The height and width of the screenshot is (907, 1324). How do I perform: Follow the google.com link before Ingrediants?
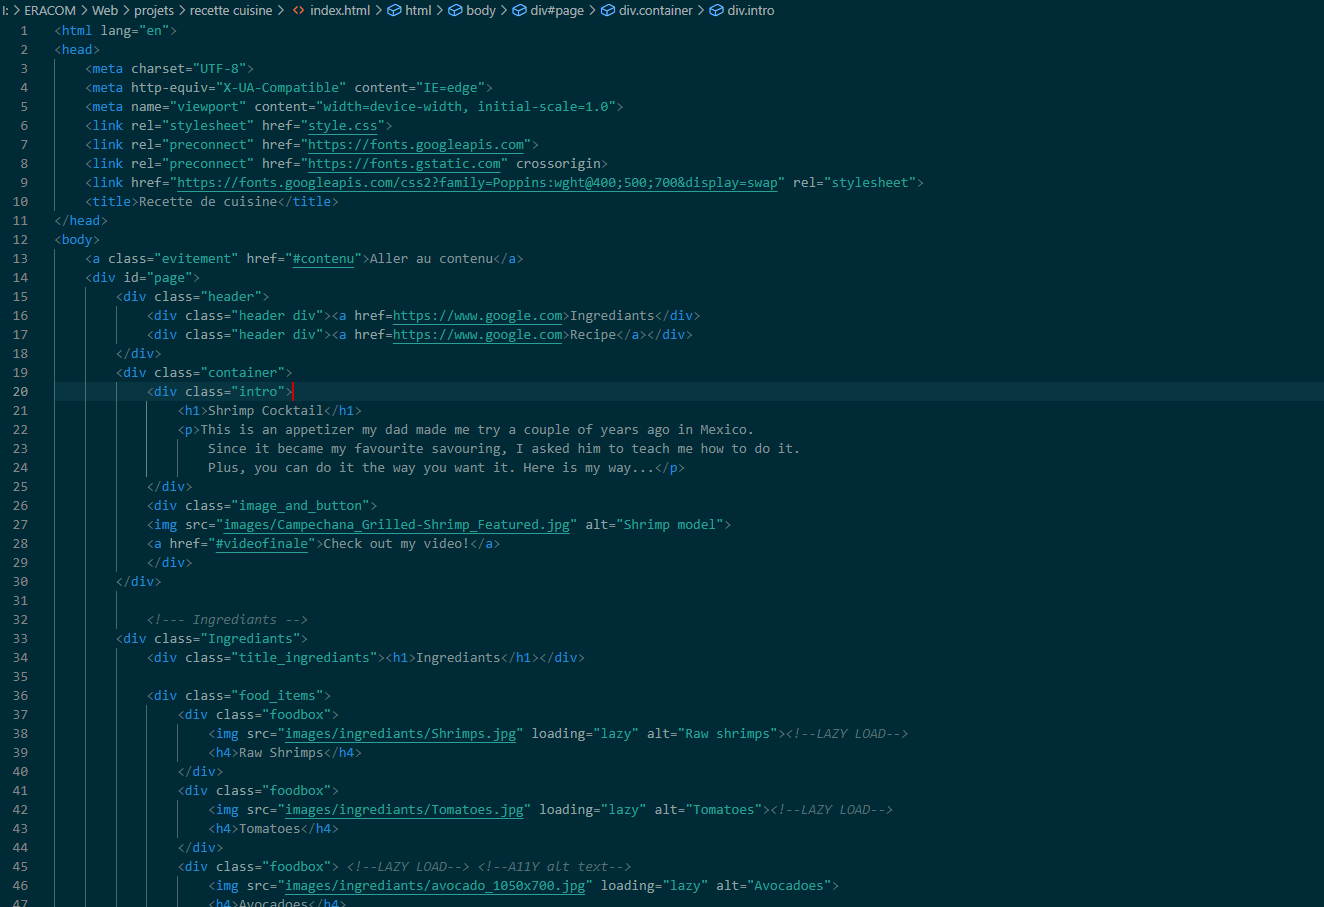478,316
